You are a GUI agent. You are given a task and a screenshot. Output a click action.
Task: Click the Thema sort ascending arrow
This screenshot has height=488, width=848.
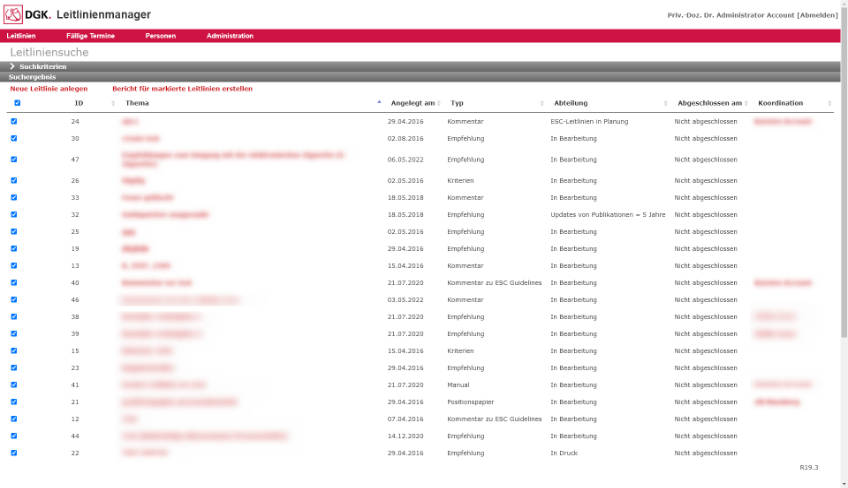pyautogui.click(x=379, y=102)
